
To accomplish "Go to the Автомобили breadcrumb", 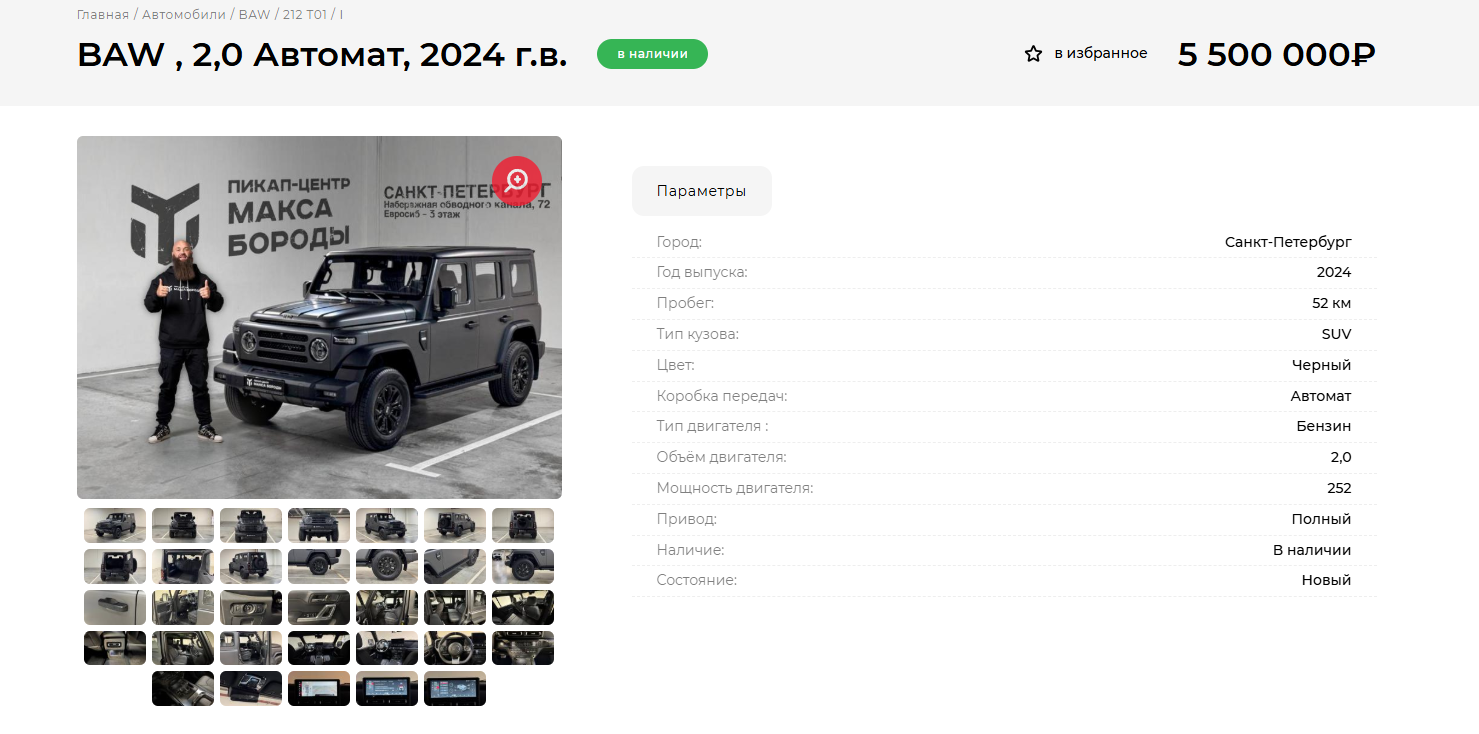I will pyautogui.click(x=182, y=15).
